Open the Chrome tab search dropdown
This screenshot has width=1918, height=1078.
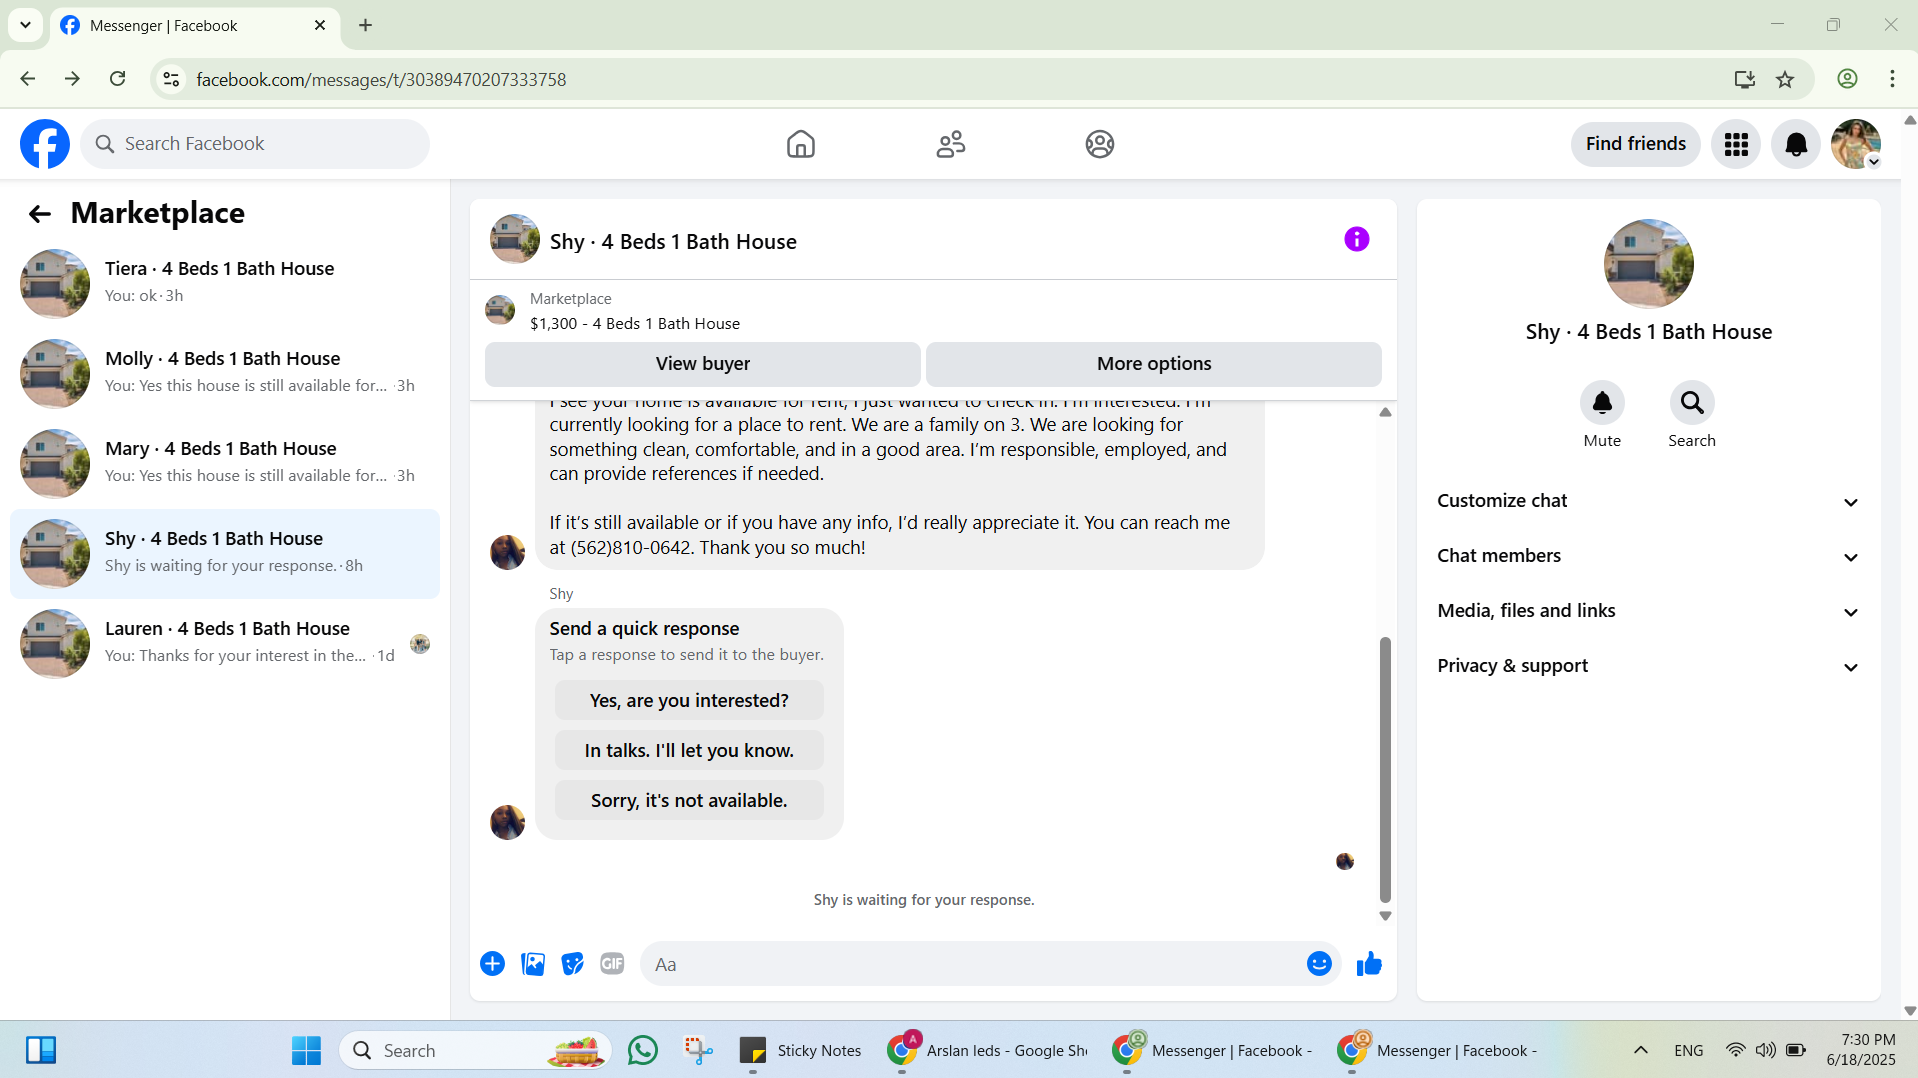(x=25, y=25)
